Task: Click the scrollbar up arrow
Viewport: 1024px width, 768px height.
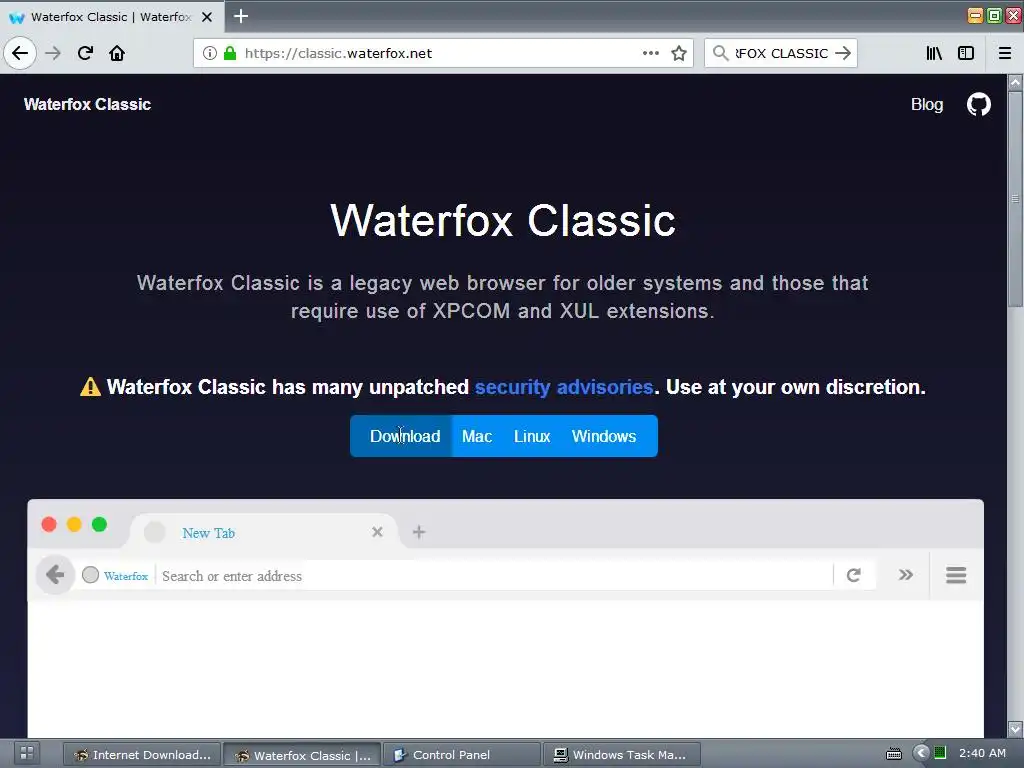Action: 1016,82
